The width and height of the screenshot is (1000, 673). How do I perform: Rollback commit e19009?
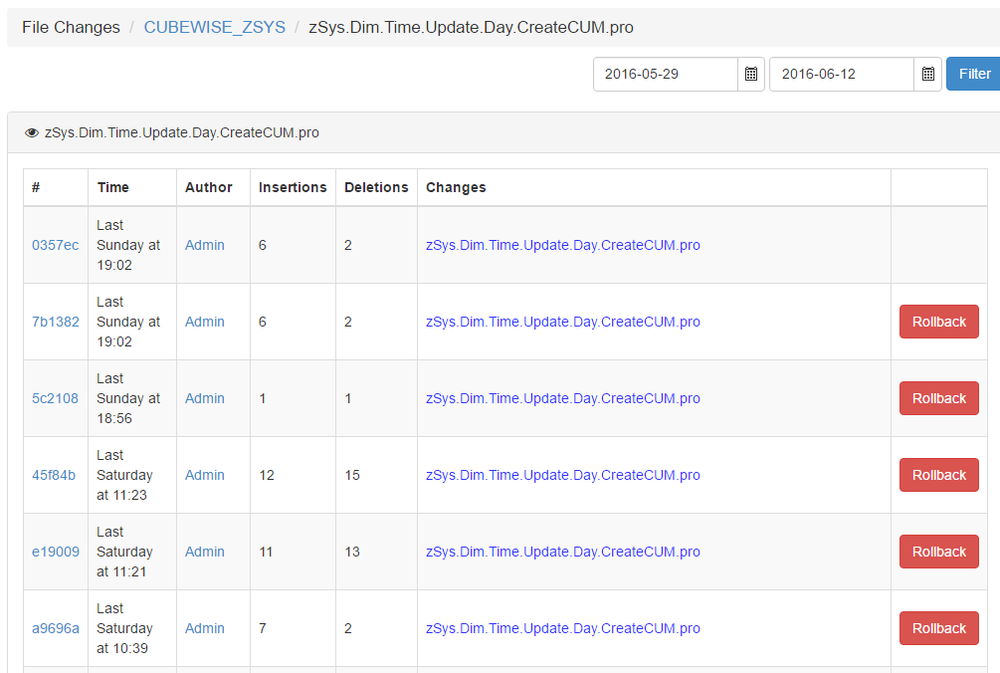click(x=938, y=552)
